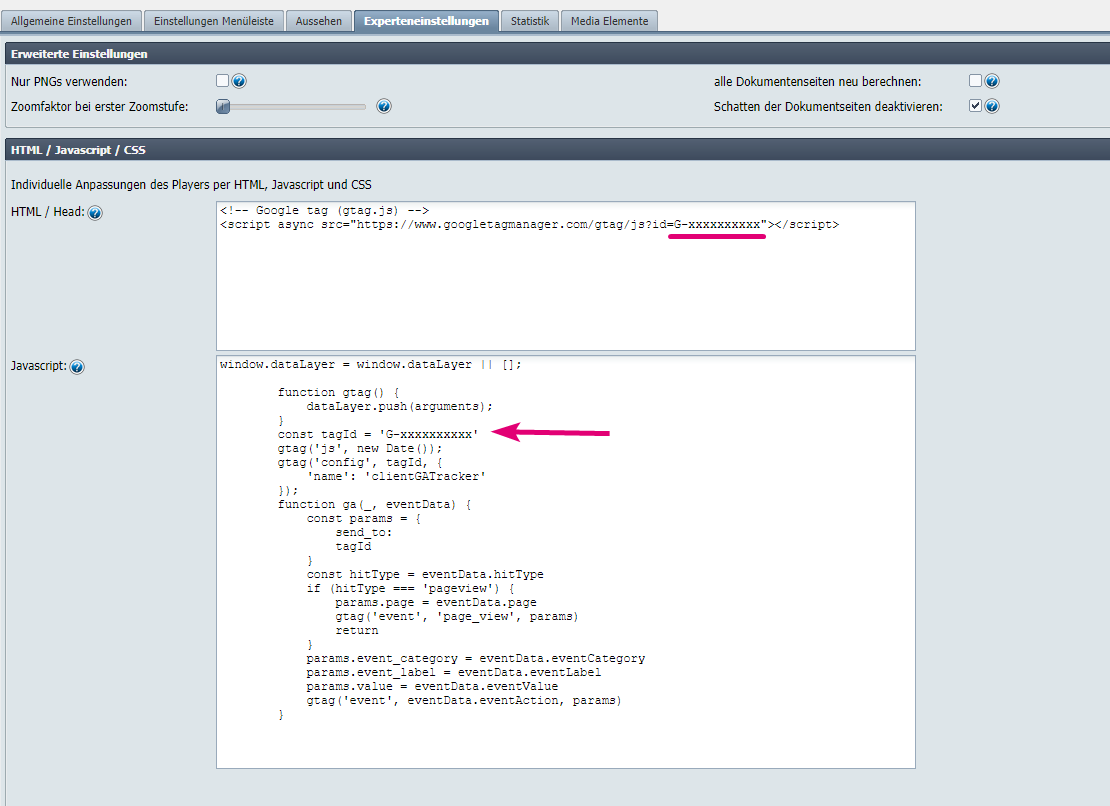Click the 'params.value = eventData.eventValue' line
The width and height of the screenshot is (1110, 806).
click(x=432, y=686)
